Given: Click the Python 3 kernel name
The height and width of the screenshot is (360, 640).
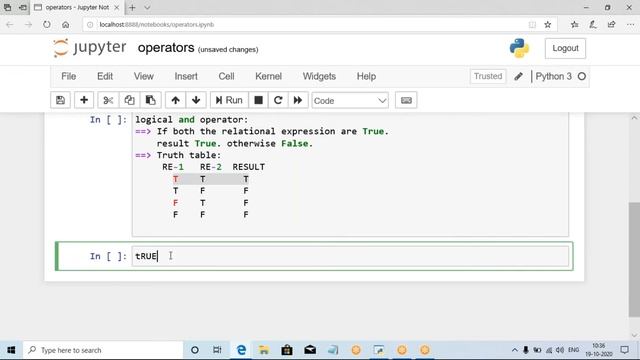Looking at the screenshot, I should (553, 76).
